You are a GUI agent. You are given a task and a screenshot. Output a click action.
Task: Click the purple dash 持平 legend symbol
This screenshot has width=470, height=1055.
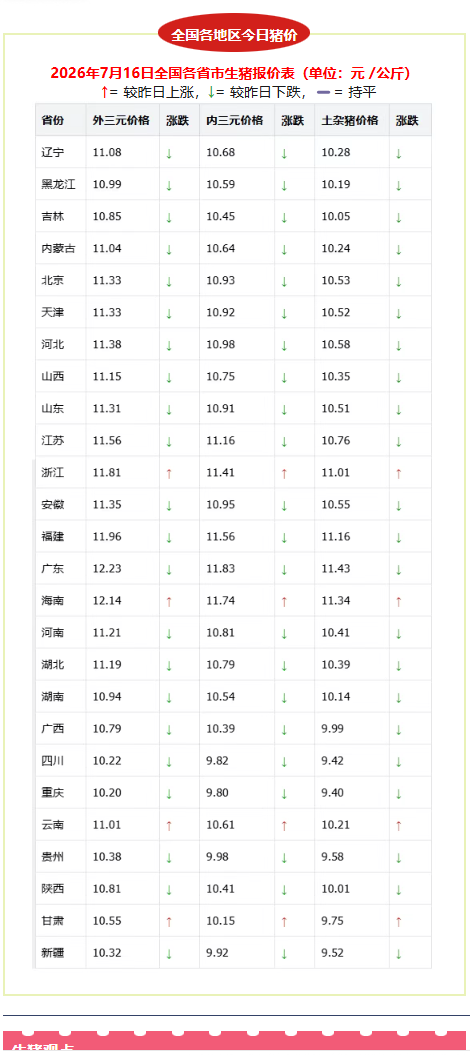[x=323, y=92]
